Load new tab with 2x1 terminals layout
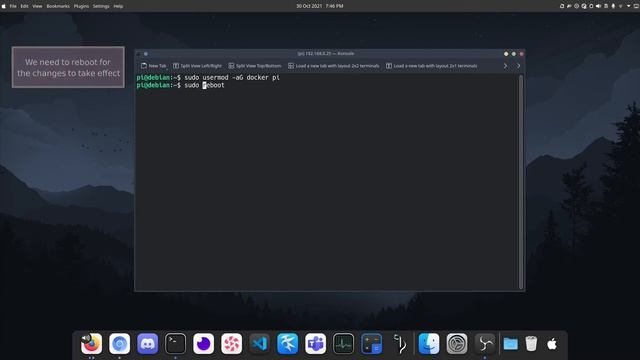The image size is (640, 360). (x=431, y=66)
